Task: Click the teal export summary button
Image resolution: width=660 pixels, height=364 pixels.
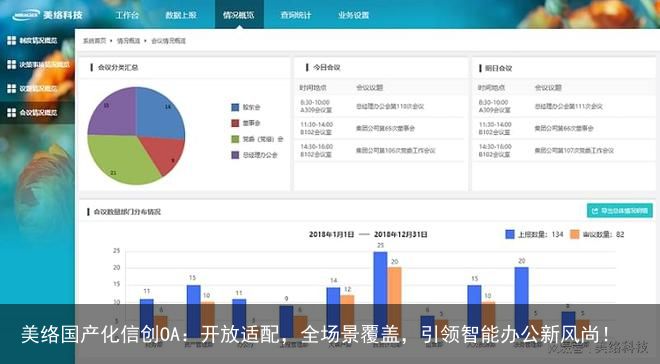Action: [x=620, y=211]
